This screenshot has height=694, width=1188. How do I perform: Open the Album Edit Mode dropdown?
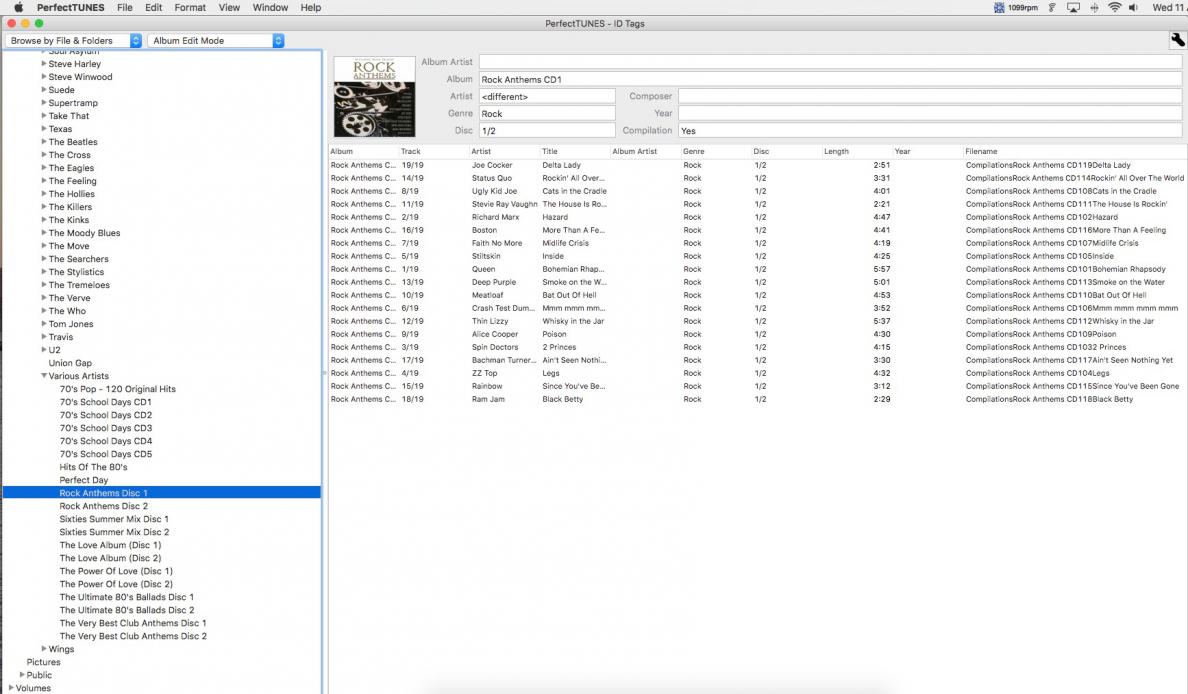(x=216, y=41)
